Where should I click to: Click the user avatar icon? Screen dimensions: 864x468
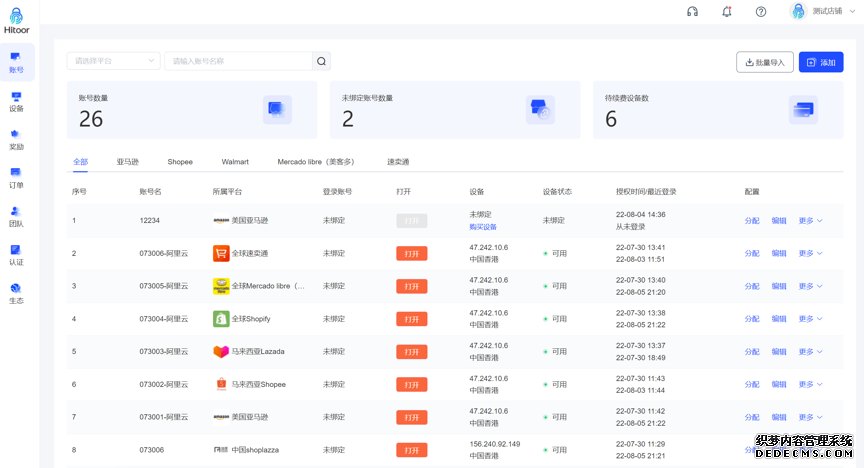[798, 11]
